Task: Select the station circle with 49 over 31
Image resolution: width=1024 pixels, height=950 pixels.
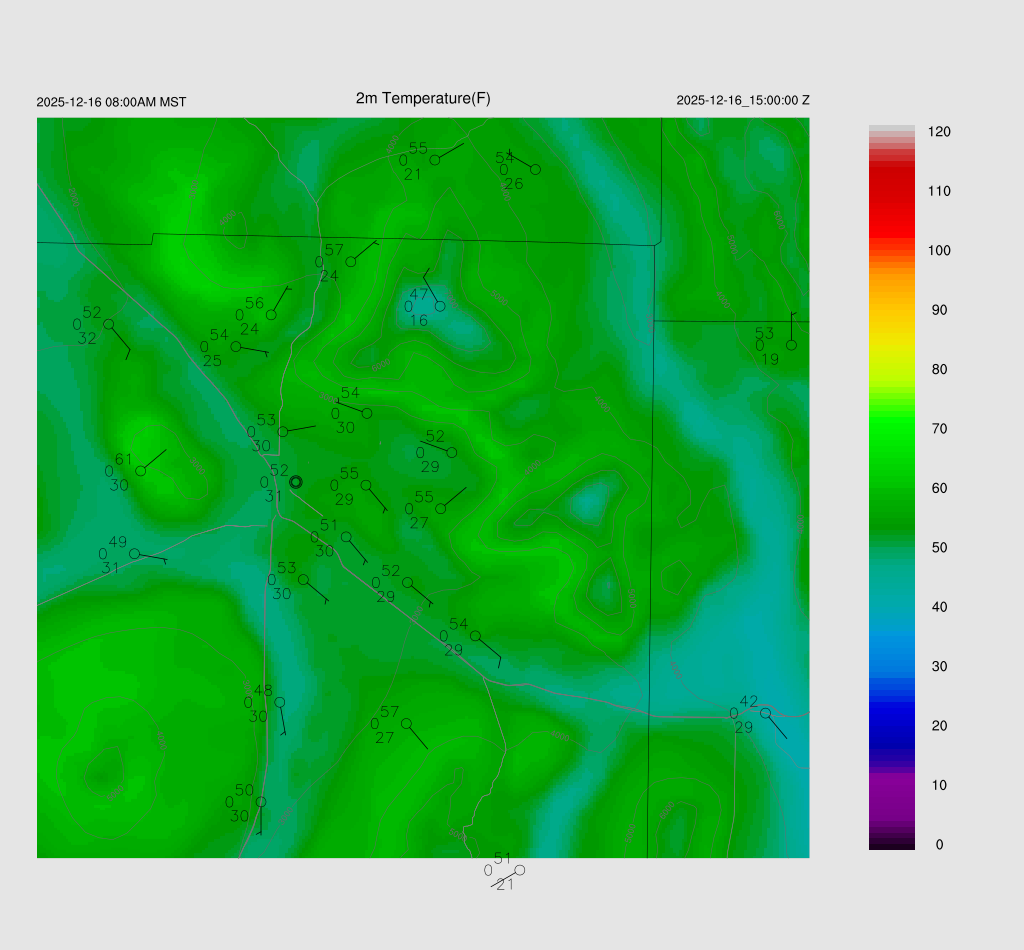Action: pos(135,554)
